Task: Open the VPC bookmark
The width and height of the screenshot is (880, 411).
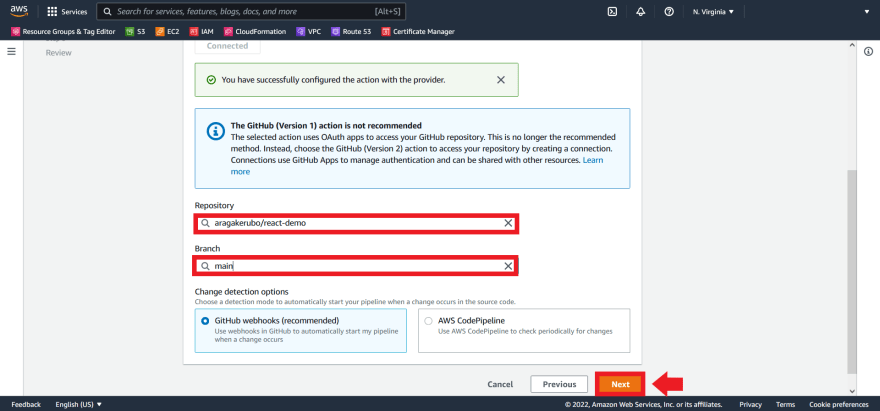Action: click(309, 31)
